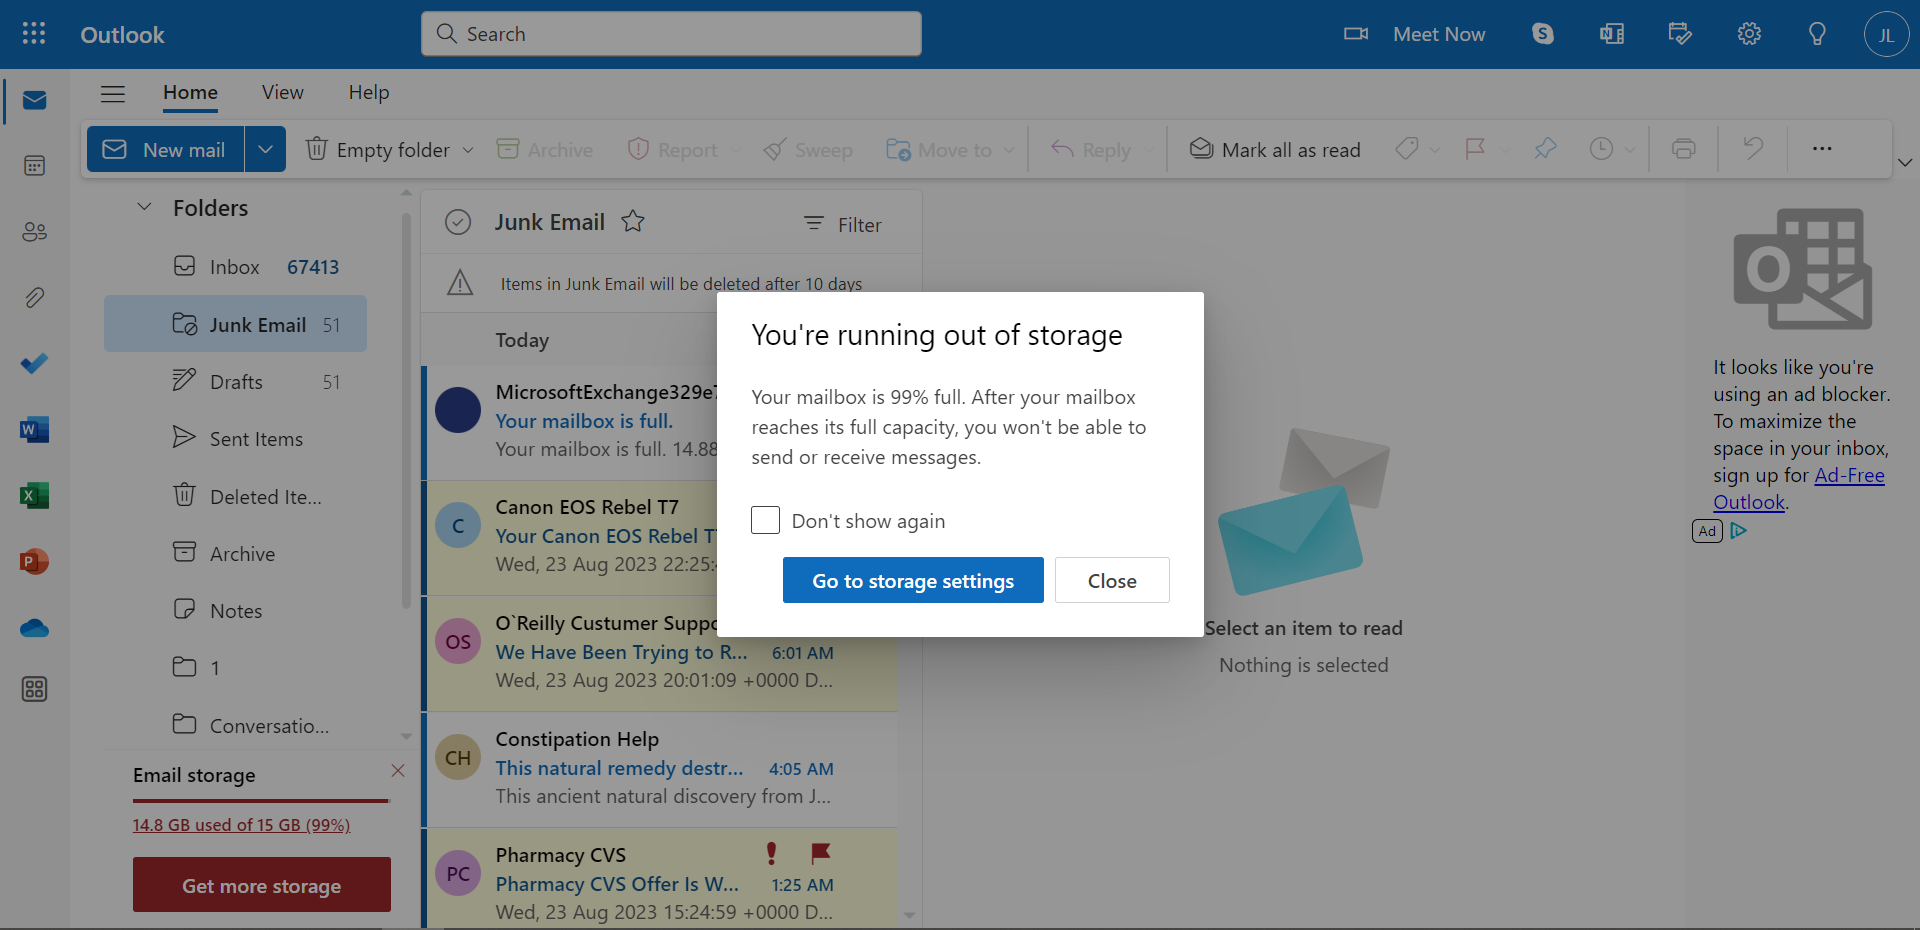1920x930 pixels.
Task: Click Close button in storage dialog
Action: (1112, 580)
